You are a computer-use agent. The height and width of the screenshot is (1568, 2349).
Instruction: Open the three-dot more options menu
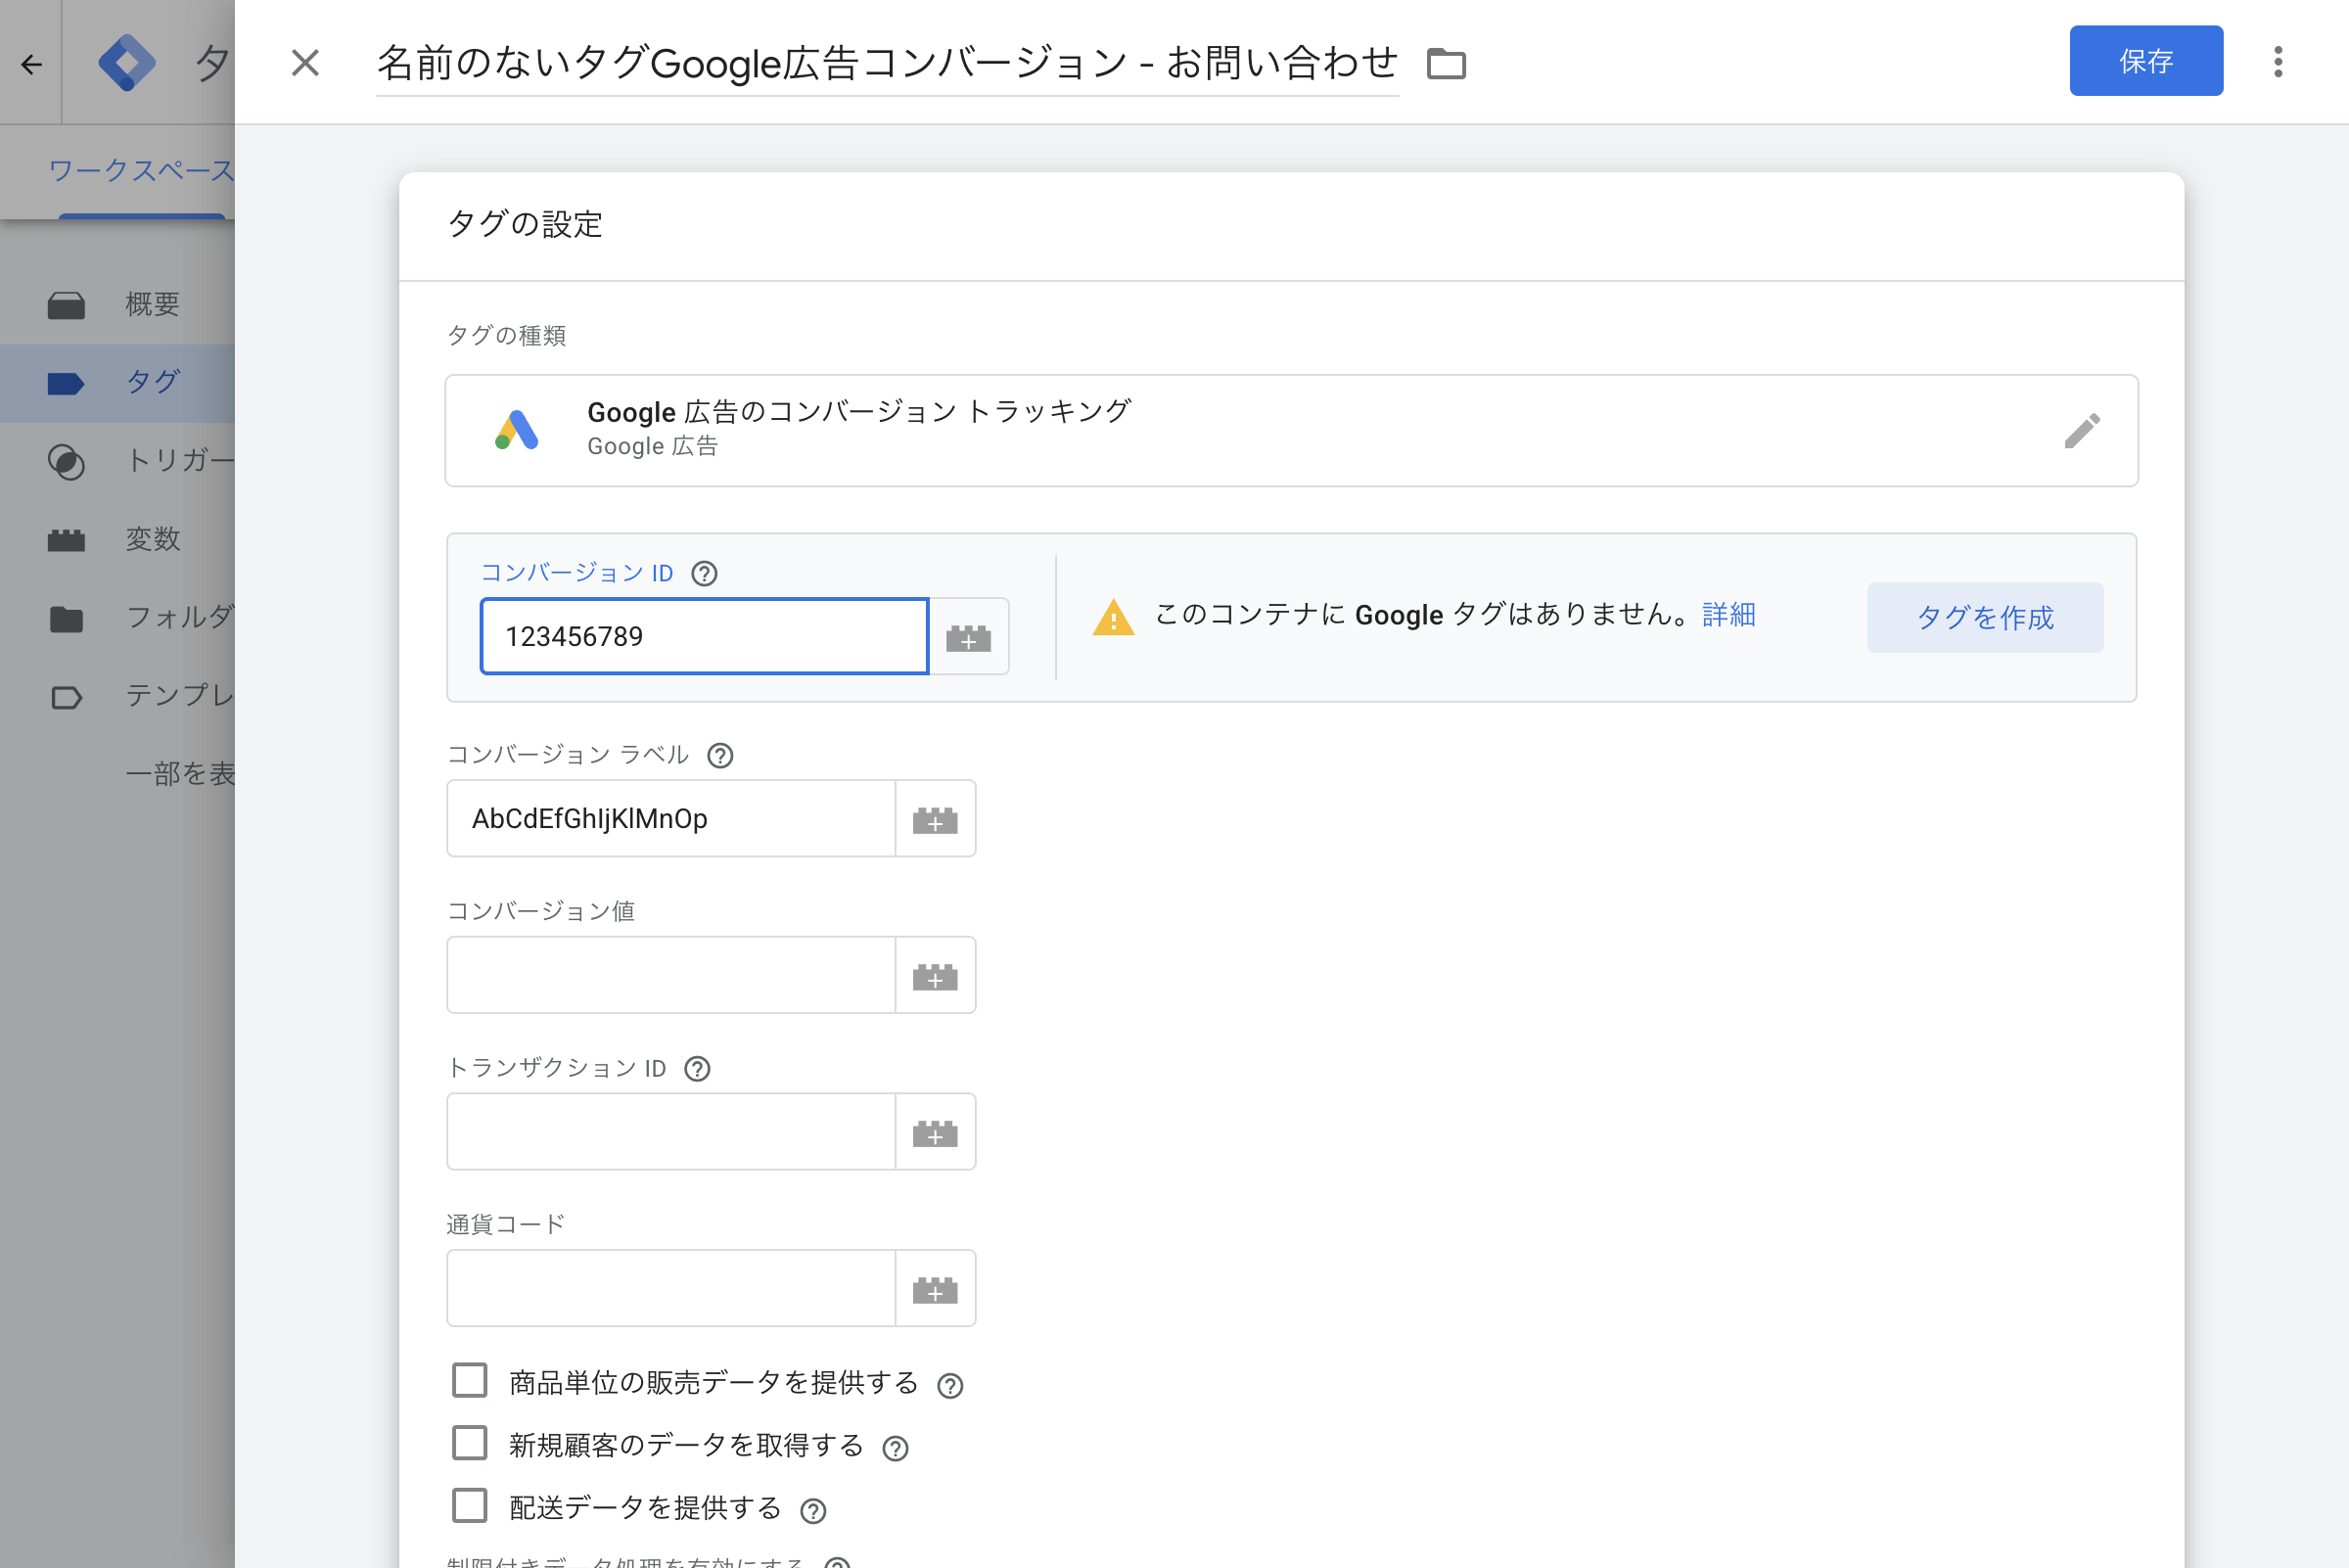[2279, 62]
